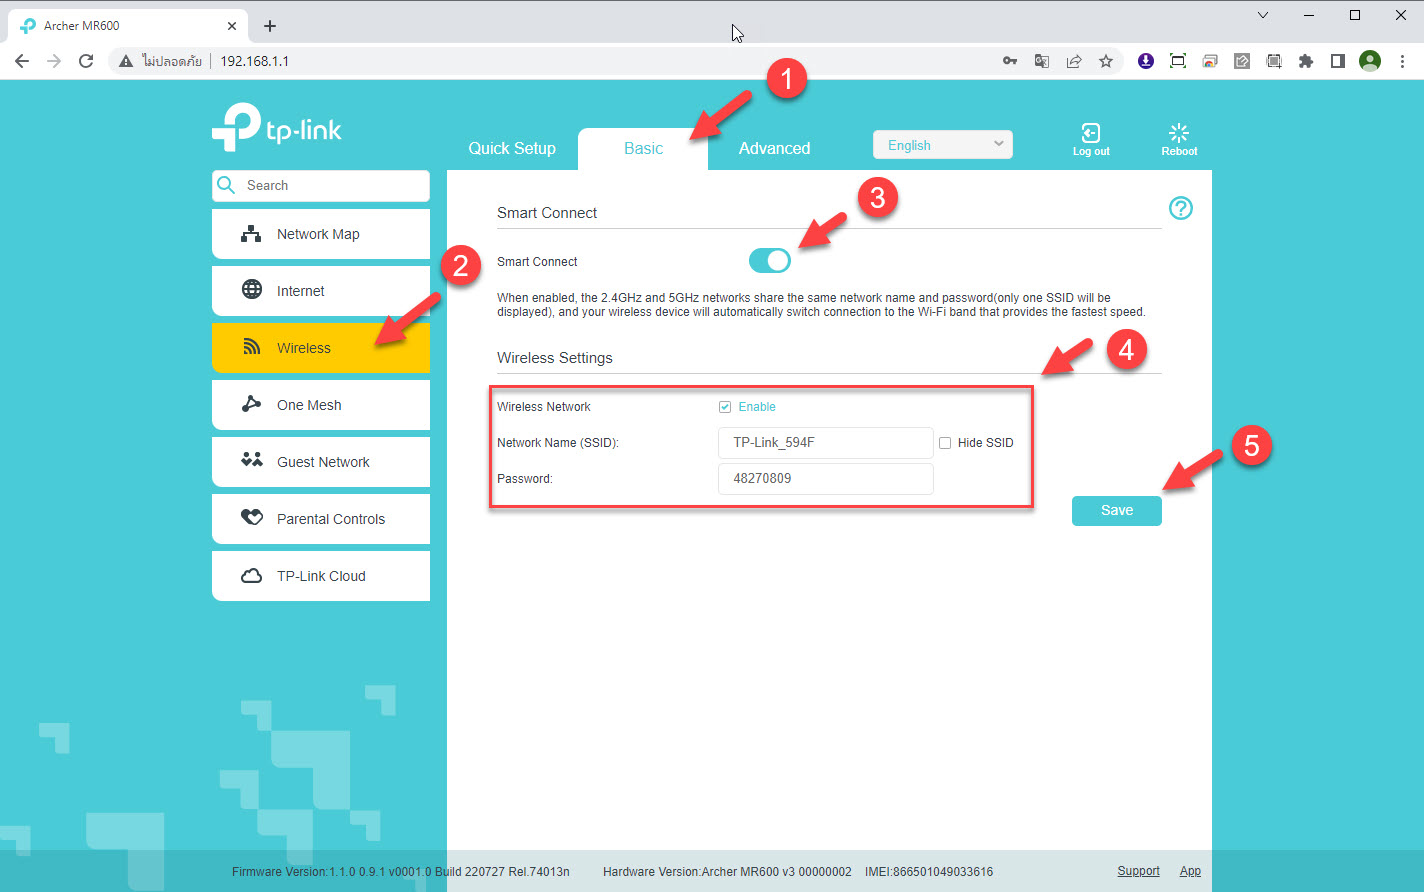
Task: Open Guest Network in the sidebar
Action: (x=321, y=462)
